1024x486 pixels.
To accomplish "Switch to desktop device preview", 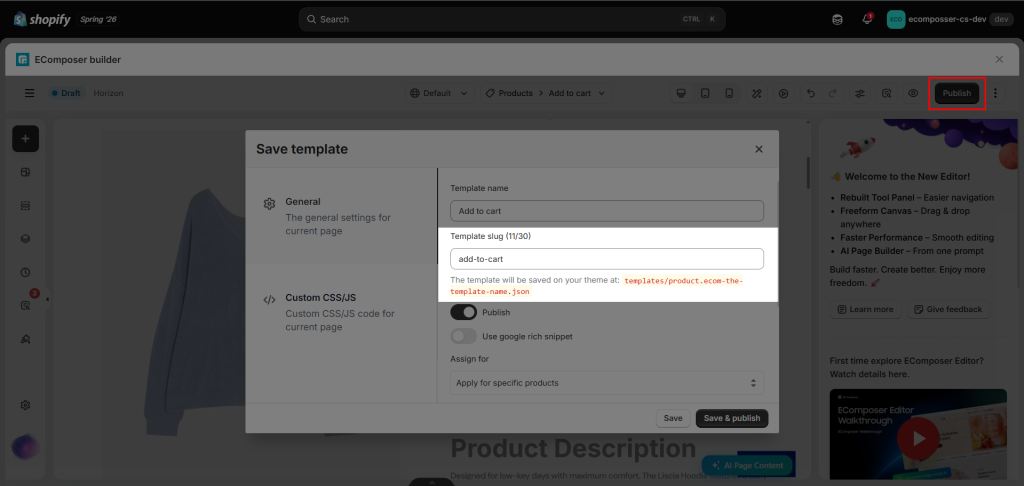I will (681, 93).
